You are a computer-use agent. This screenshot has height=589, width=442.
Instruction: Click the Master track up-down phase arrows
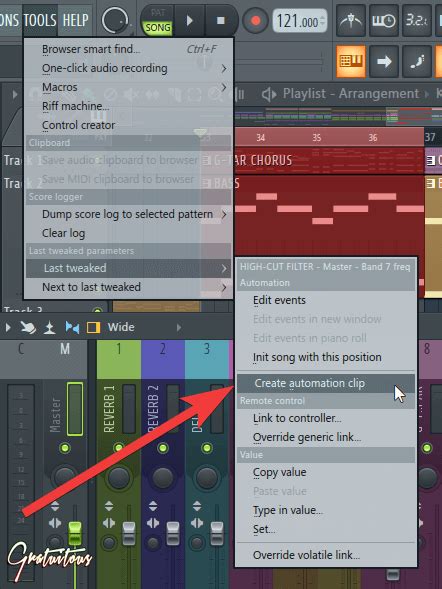[x=55, y=506]
